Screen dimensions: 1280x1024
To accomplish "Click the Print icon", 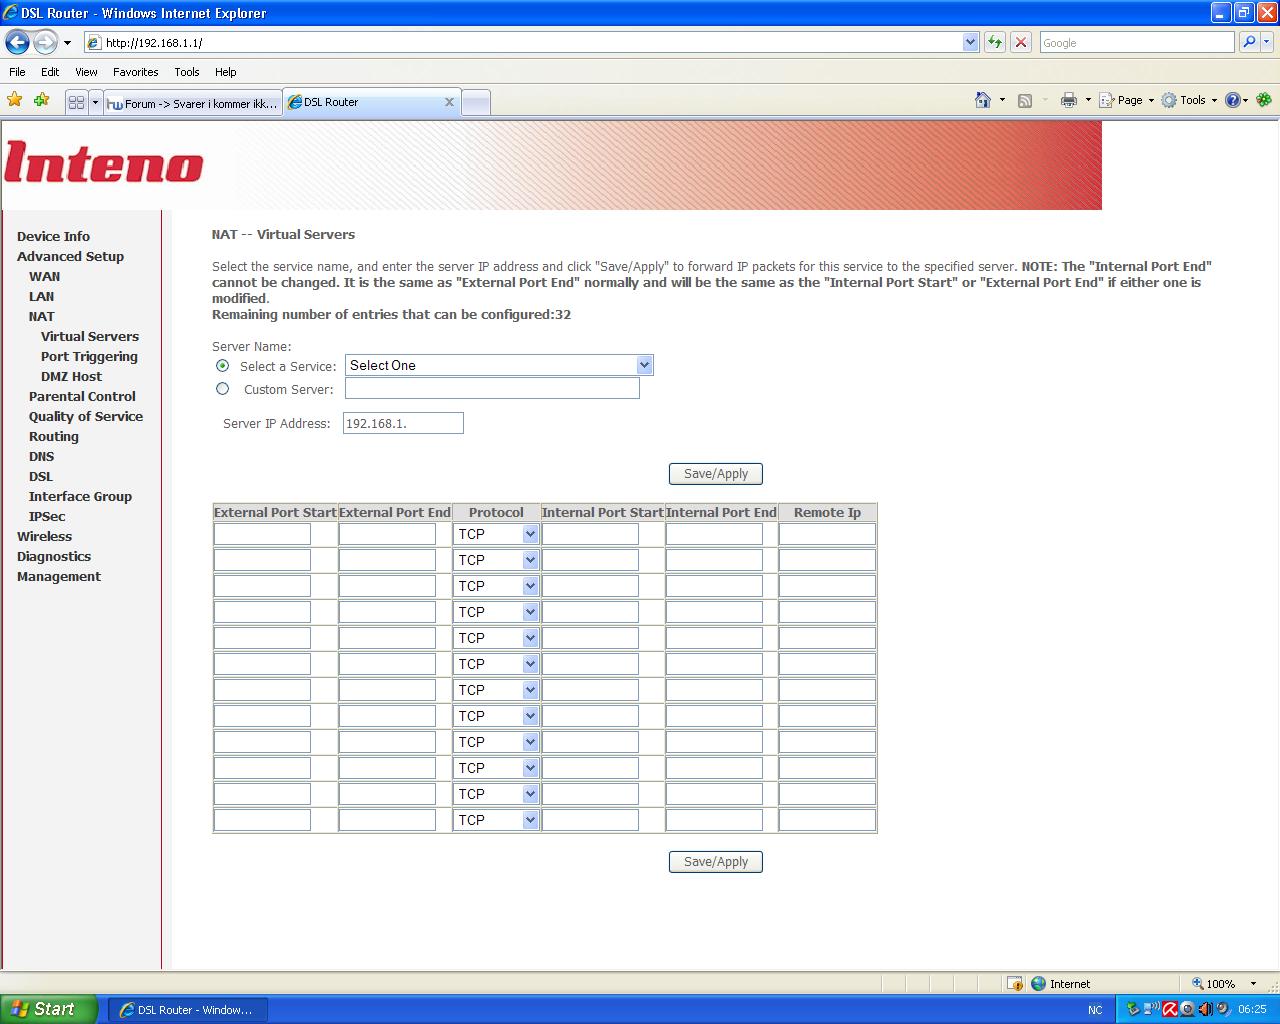I will point(1069,100).
